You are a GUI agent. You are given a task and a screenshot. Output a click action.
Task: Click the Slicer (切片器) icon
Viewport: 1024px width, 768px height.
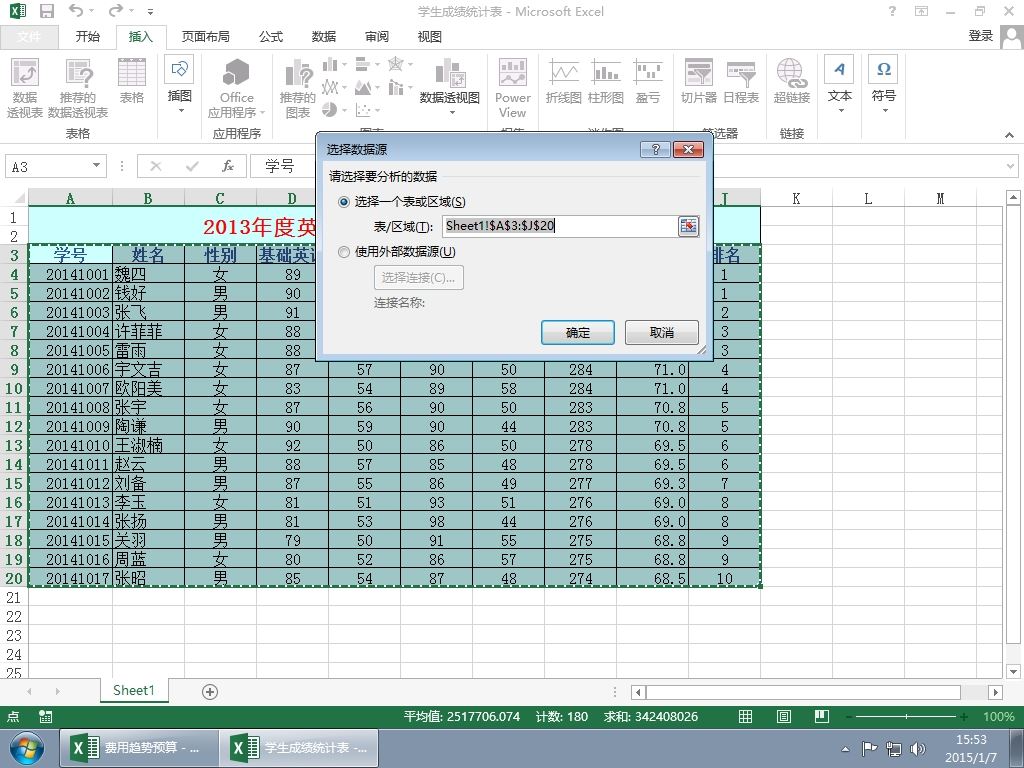tap(699, 82)
